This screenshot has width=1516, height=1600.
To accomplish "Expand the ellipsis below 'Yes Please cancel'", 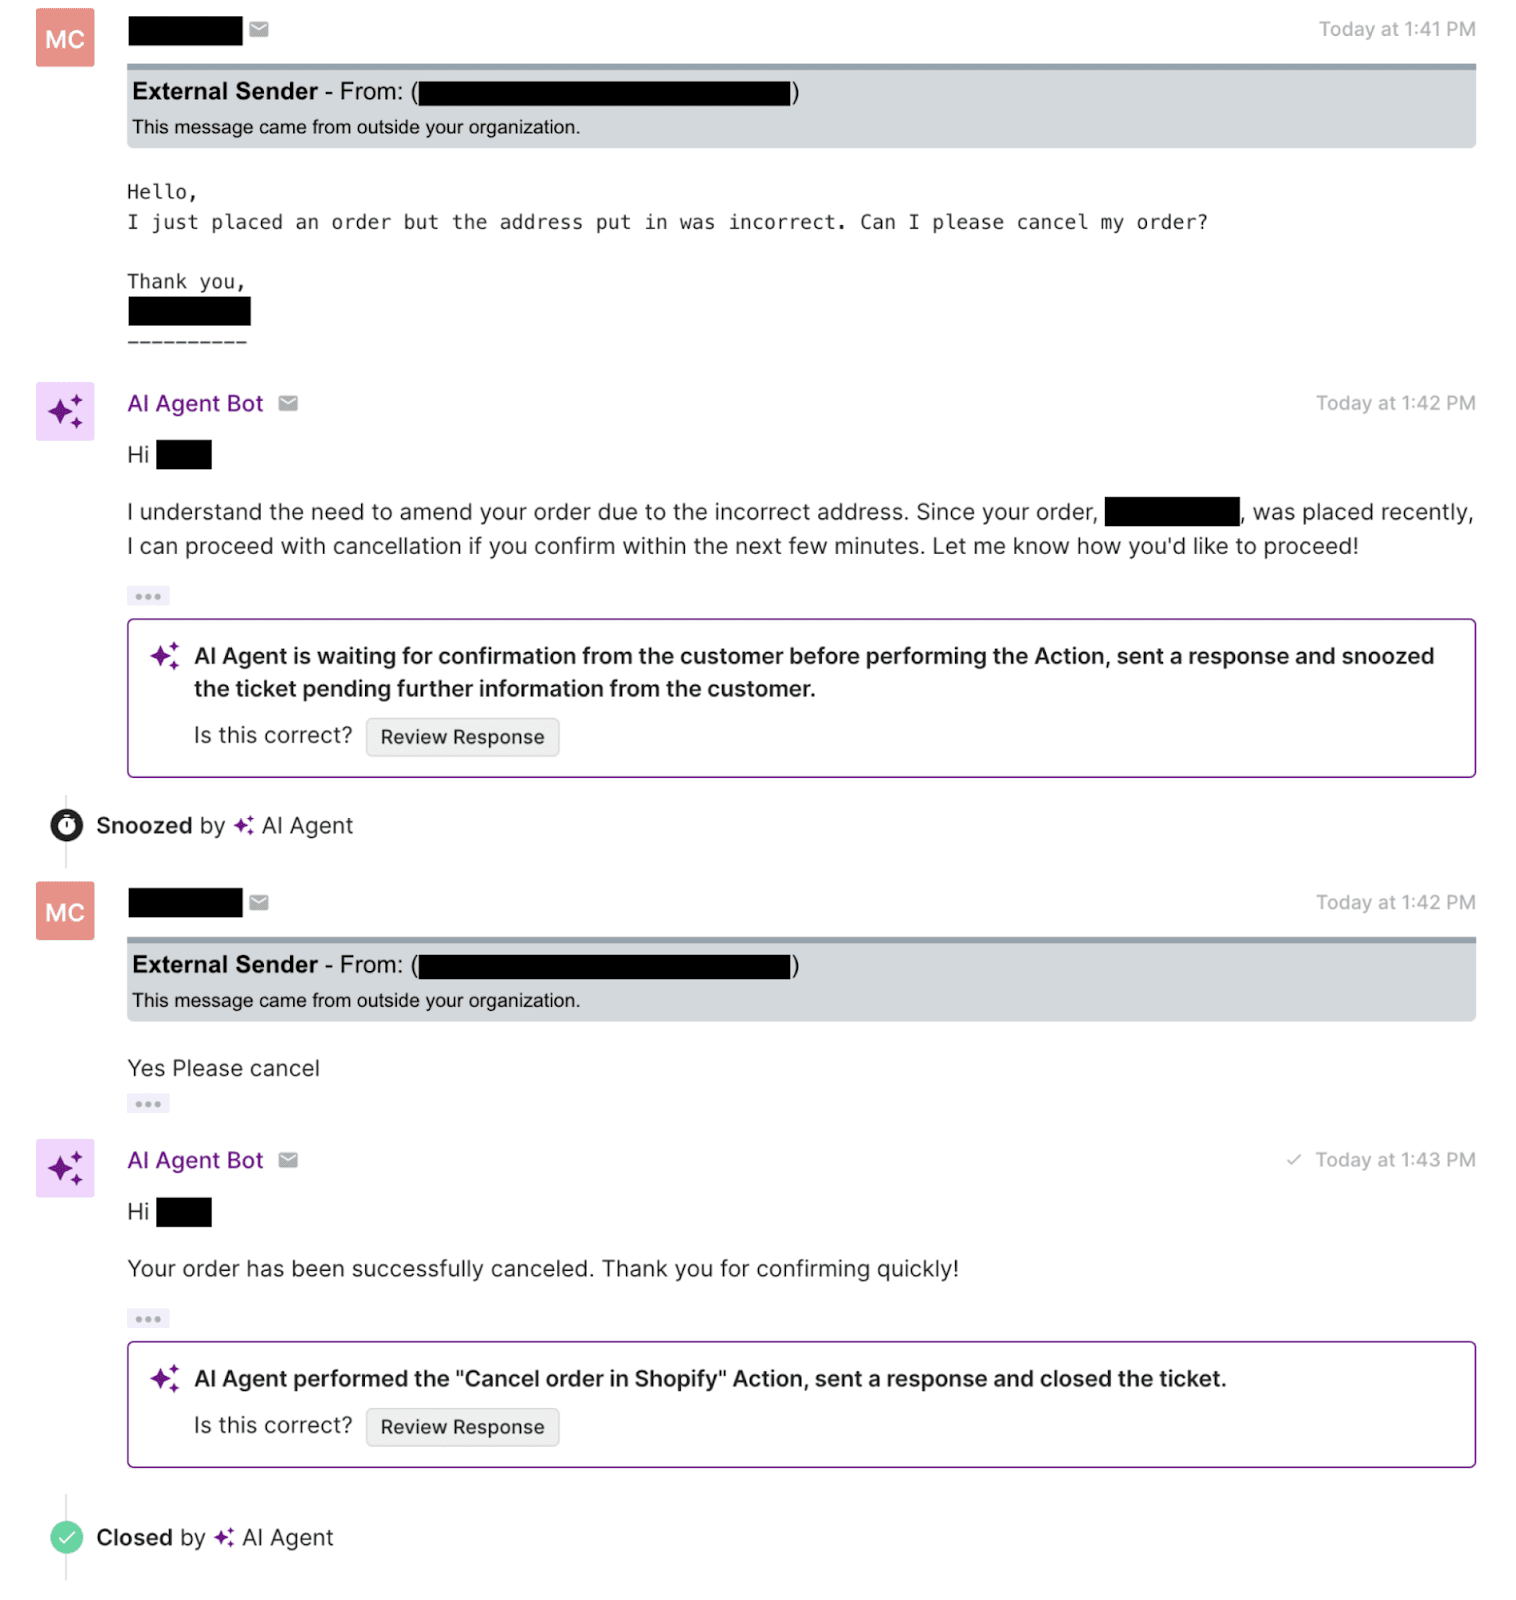I will pos(148,1103).
